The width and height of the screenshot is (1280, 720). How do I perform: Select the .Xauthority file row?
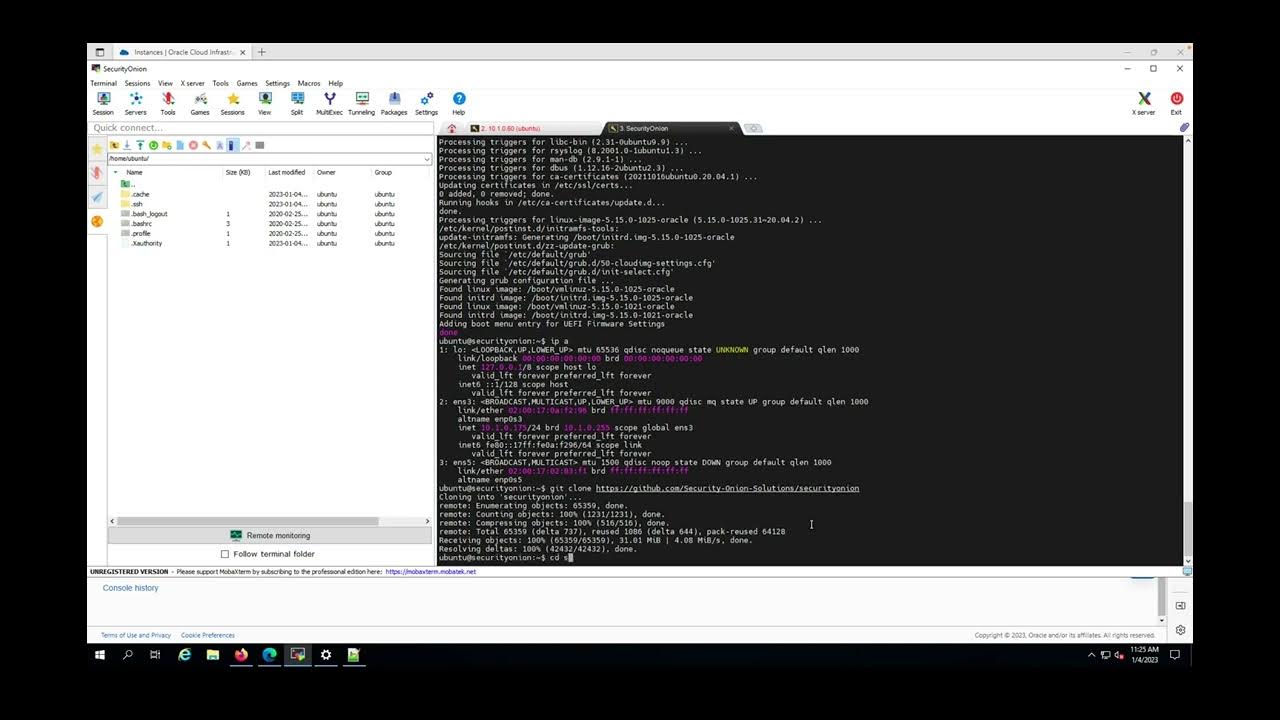coord(270,243)
